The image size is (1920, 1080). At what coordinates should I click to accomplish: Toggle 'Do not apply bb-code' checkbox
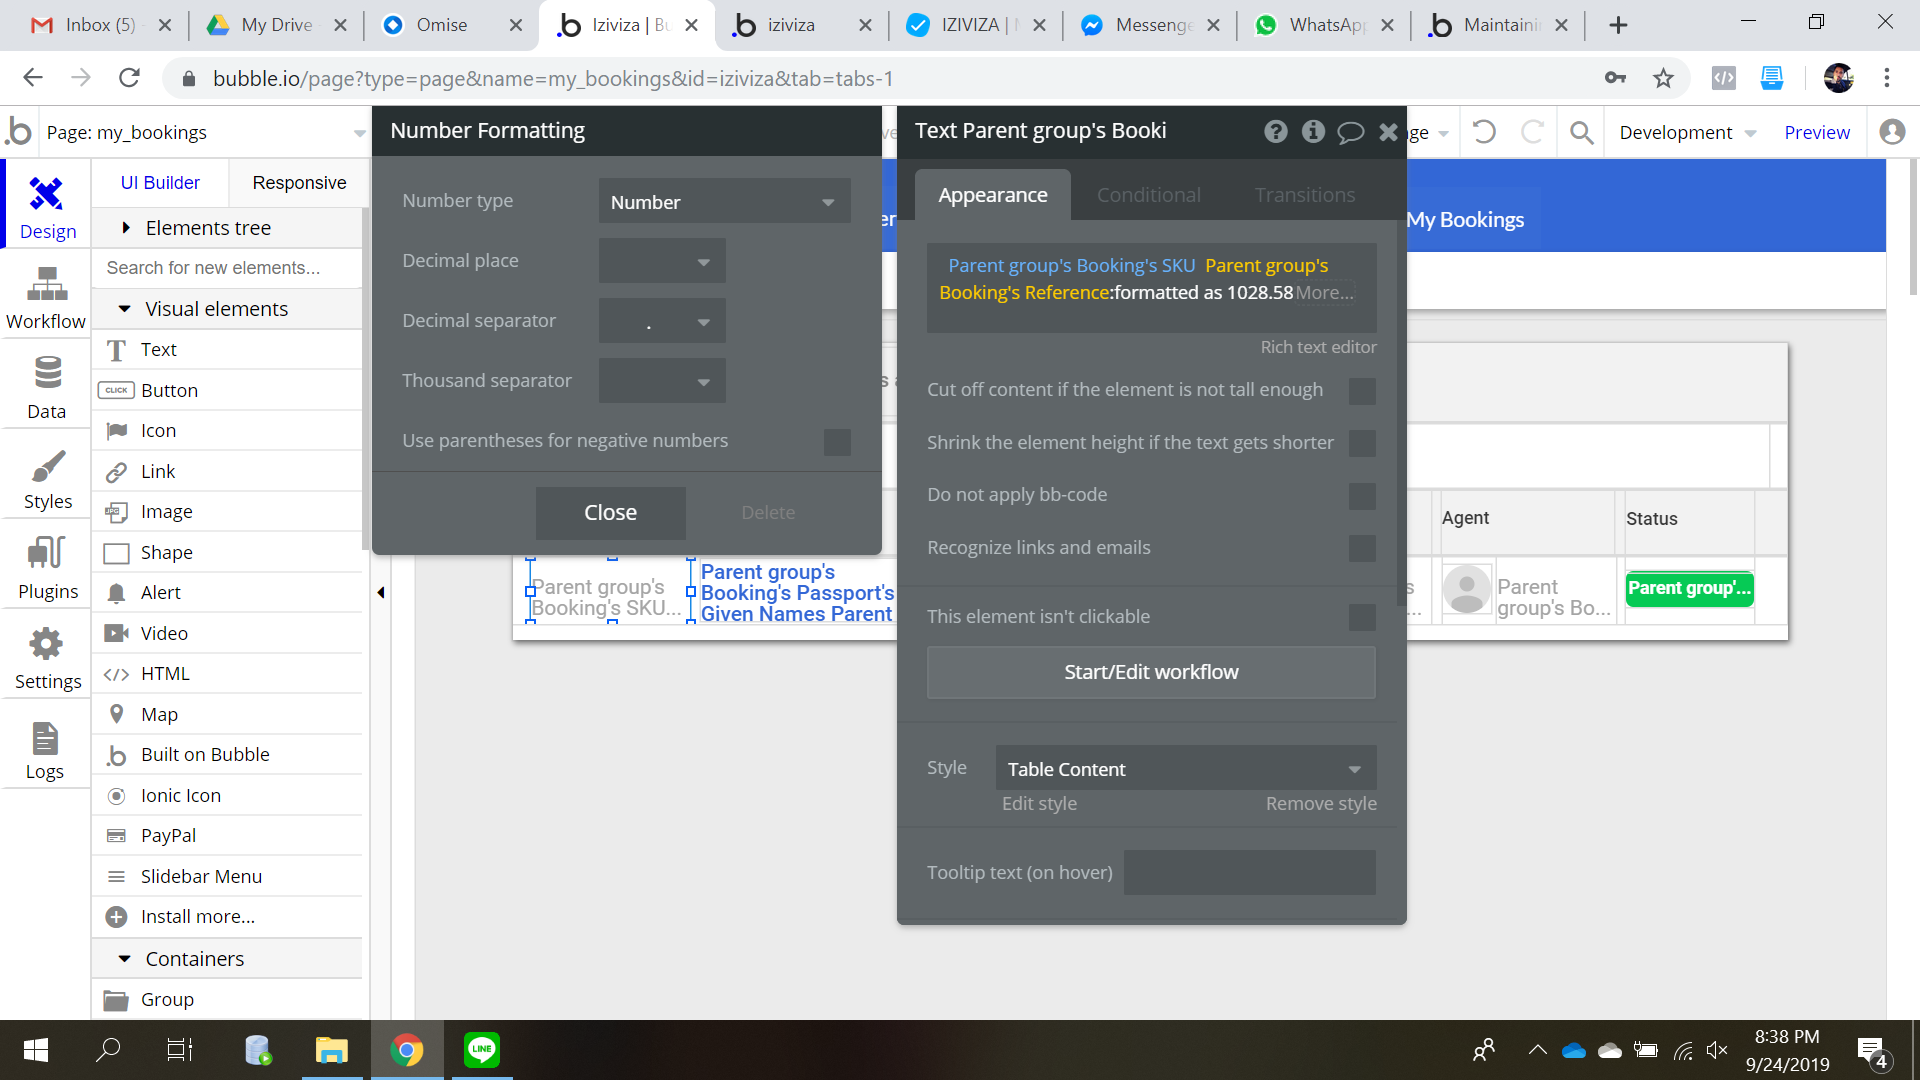point(1362,495)
